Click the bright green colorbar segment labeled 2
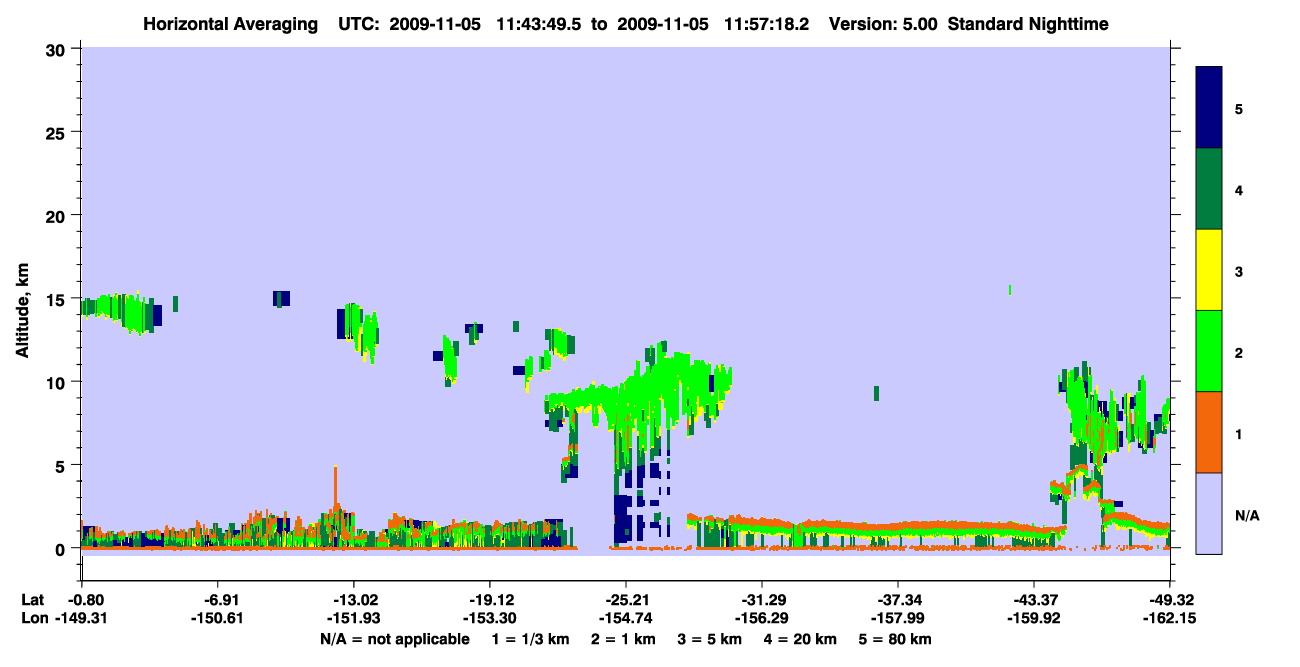The width and height of the screenshot is (1300, 667). coord(1209,350)
